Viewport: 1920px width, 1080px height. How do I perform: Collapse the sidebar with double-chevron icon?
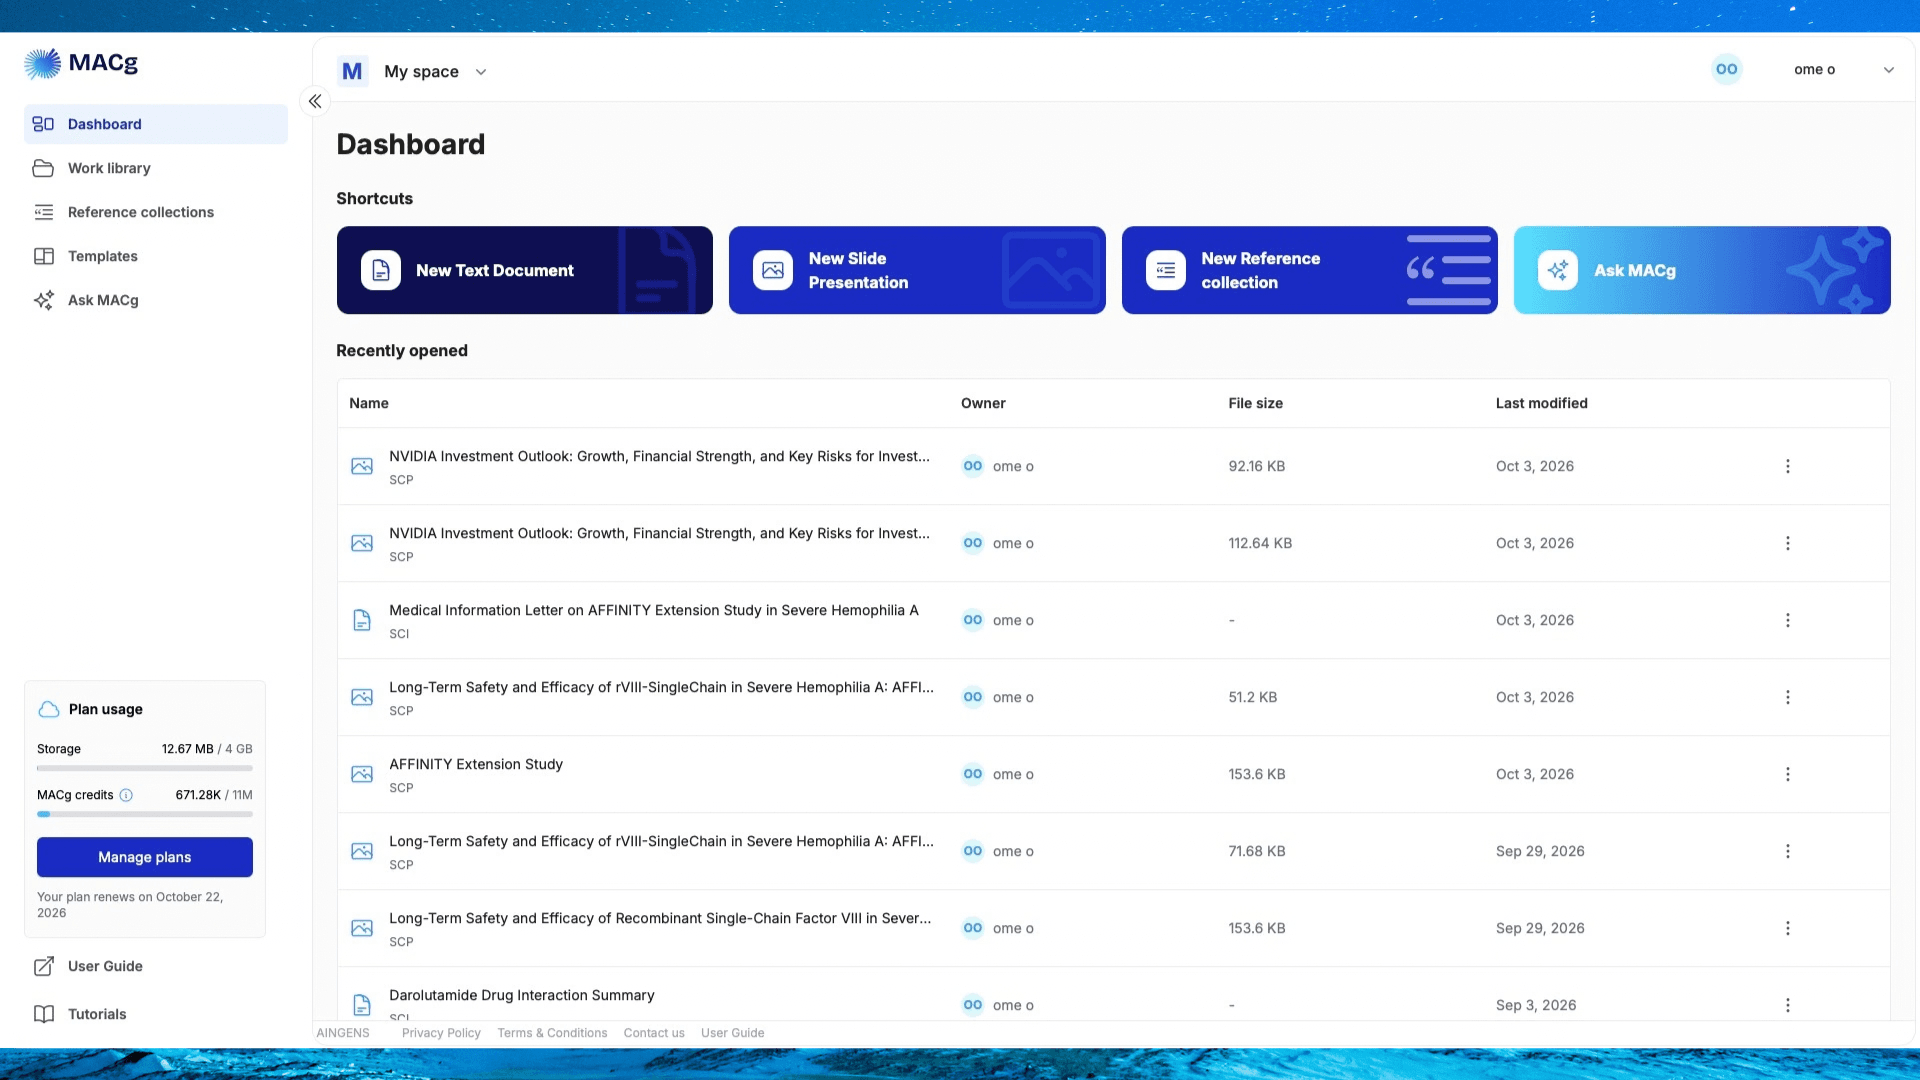315,101
